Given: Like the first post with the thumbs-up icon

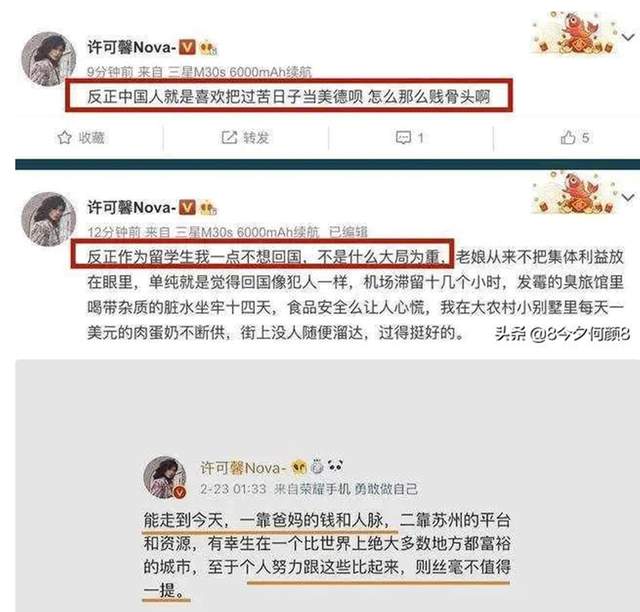Looking at the screenshot, I should [568, 137].
